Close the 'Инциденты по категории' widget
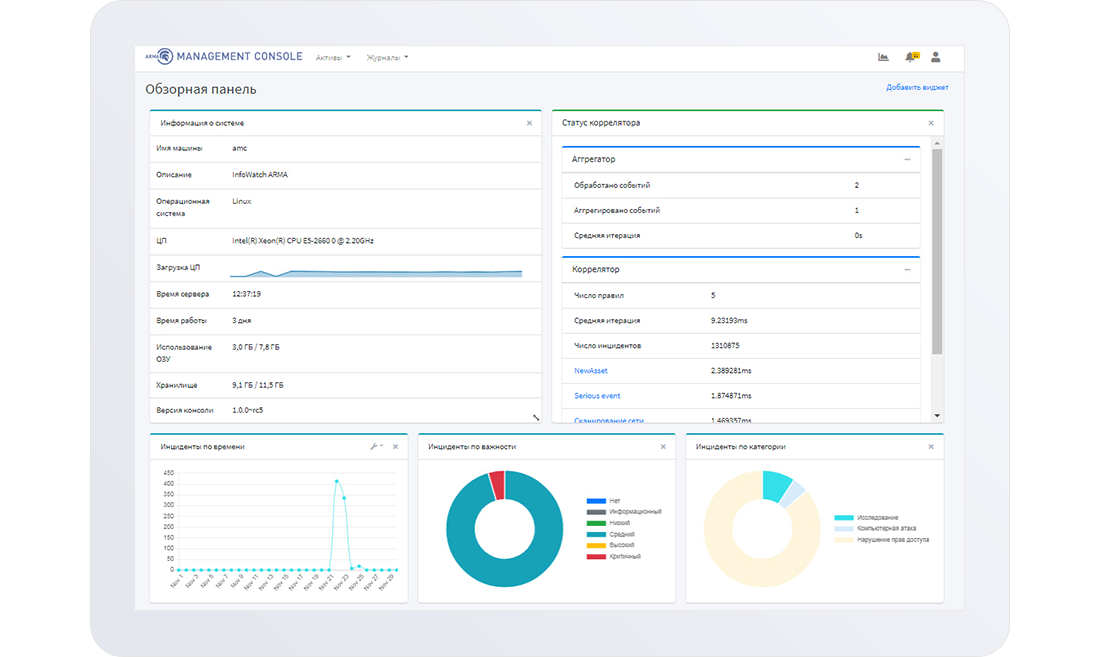Image resolution: width=1100 pixels, height=657 pixels. 931,447
